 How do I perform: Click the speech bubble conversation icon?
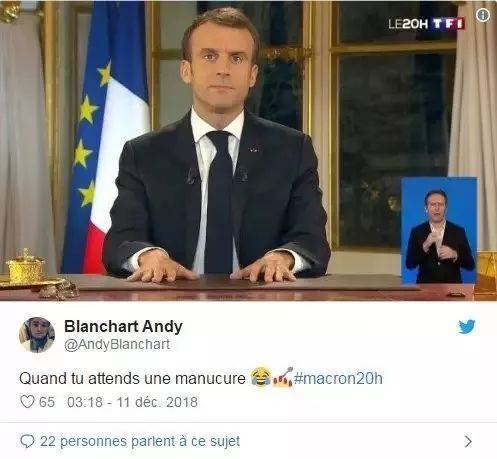pyautogui.click(x=27, y=441)
